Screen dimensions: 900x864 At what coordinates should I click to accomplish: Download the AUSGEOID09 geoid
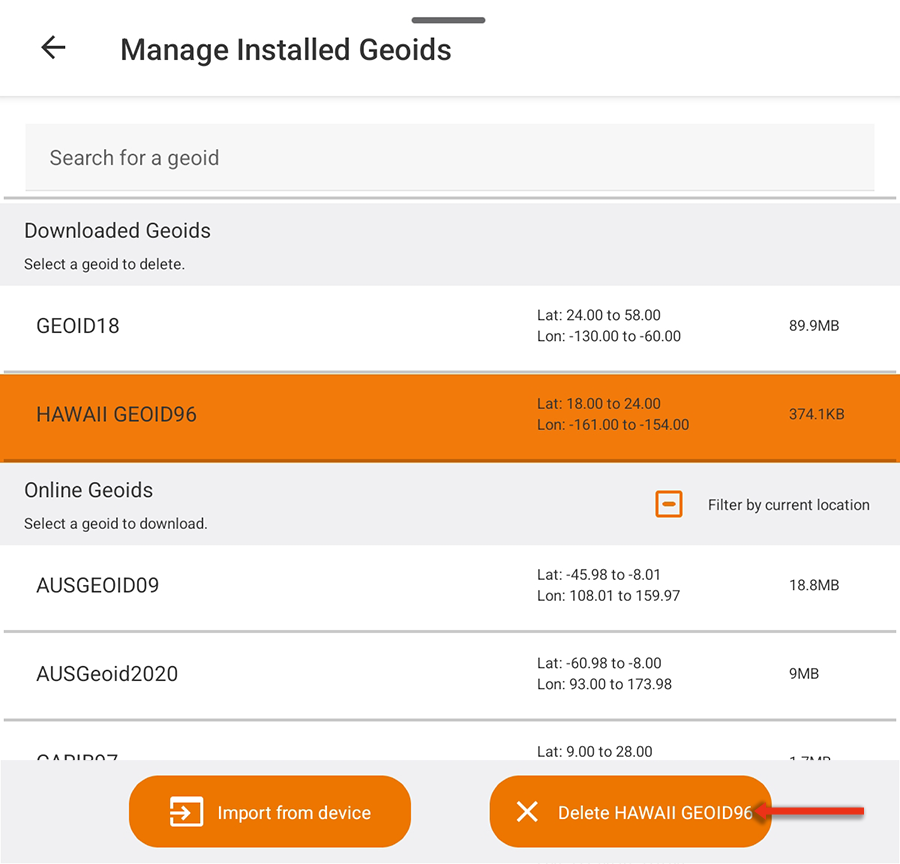[x=450, y=586]
